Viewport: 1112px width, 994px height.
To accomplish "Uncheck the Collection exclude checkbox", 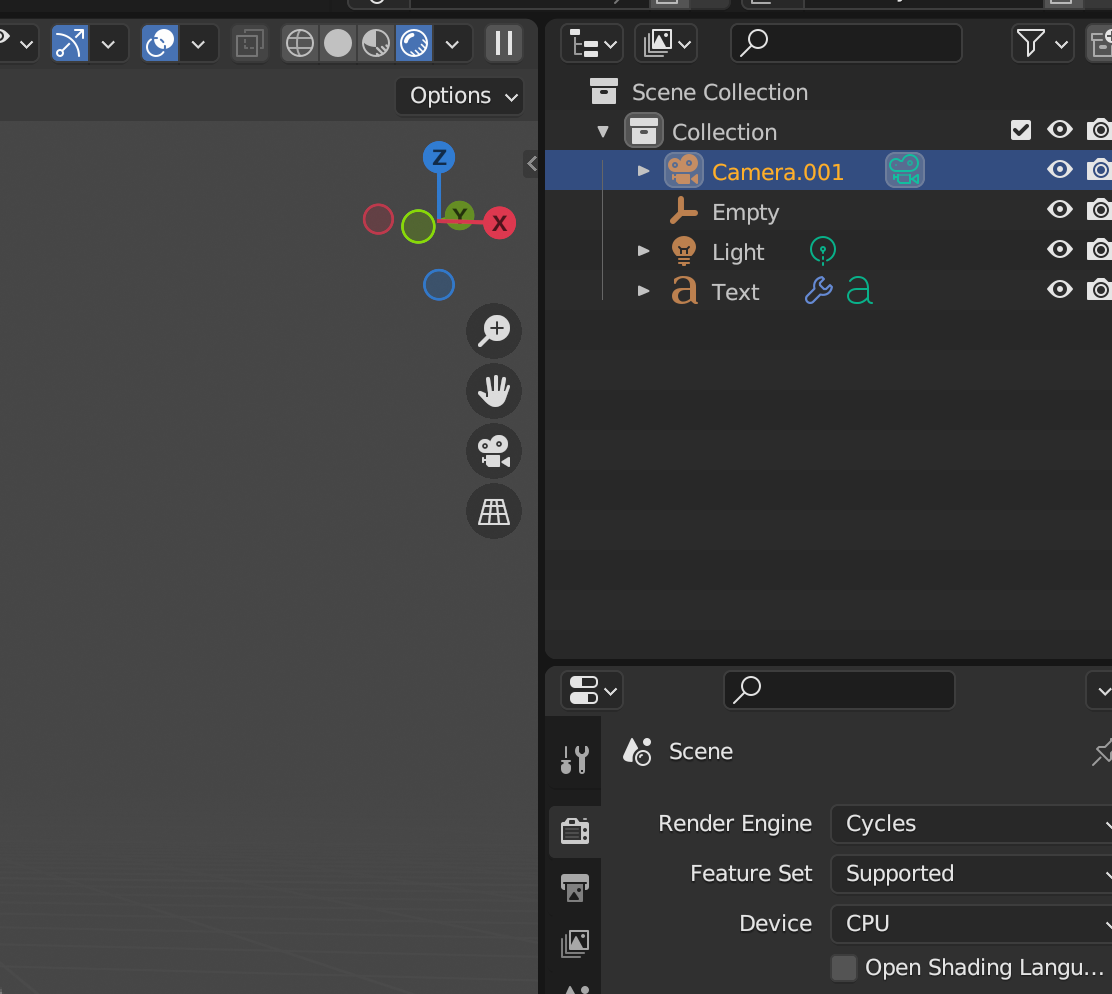I will pyautogui.click(x=1021, y=130).
